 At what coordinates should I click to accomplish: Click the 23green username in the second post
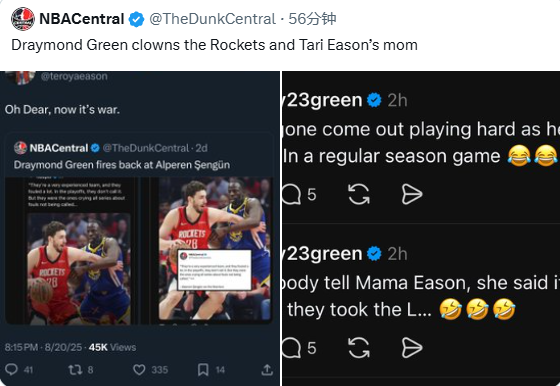323,254
